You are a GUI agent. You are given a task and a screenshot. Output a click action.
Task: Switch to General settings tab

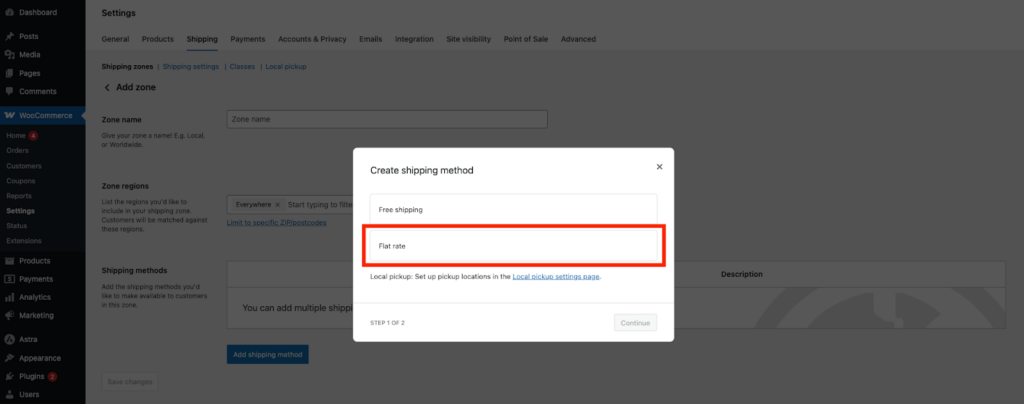115,39
